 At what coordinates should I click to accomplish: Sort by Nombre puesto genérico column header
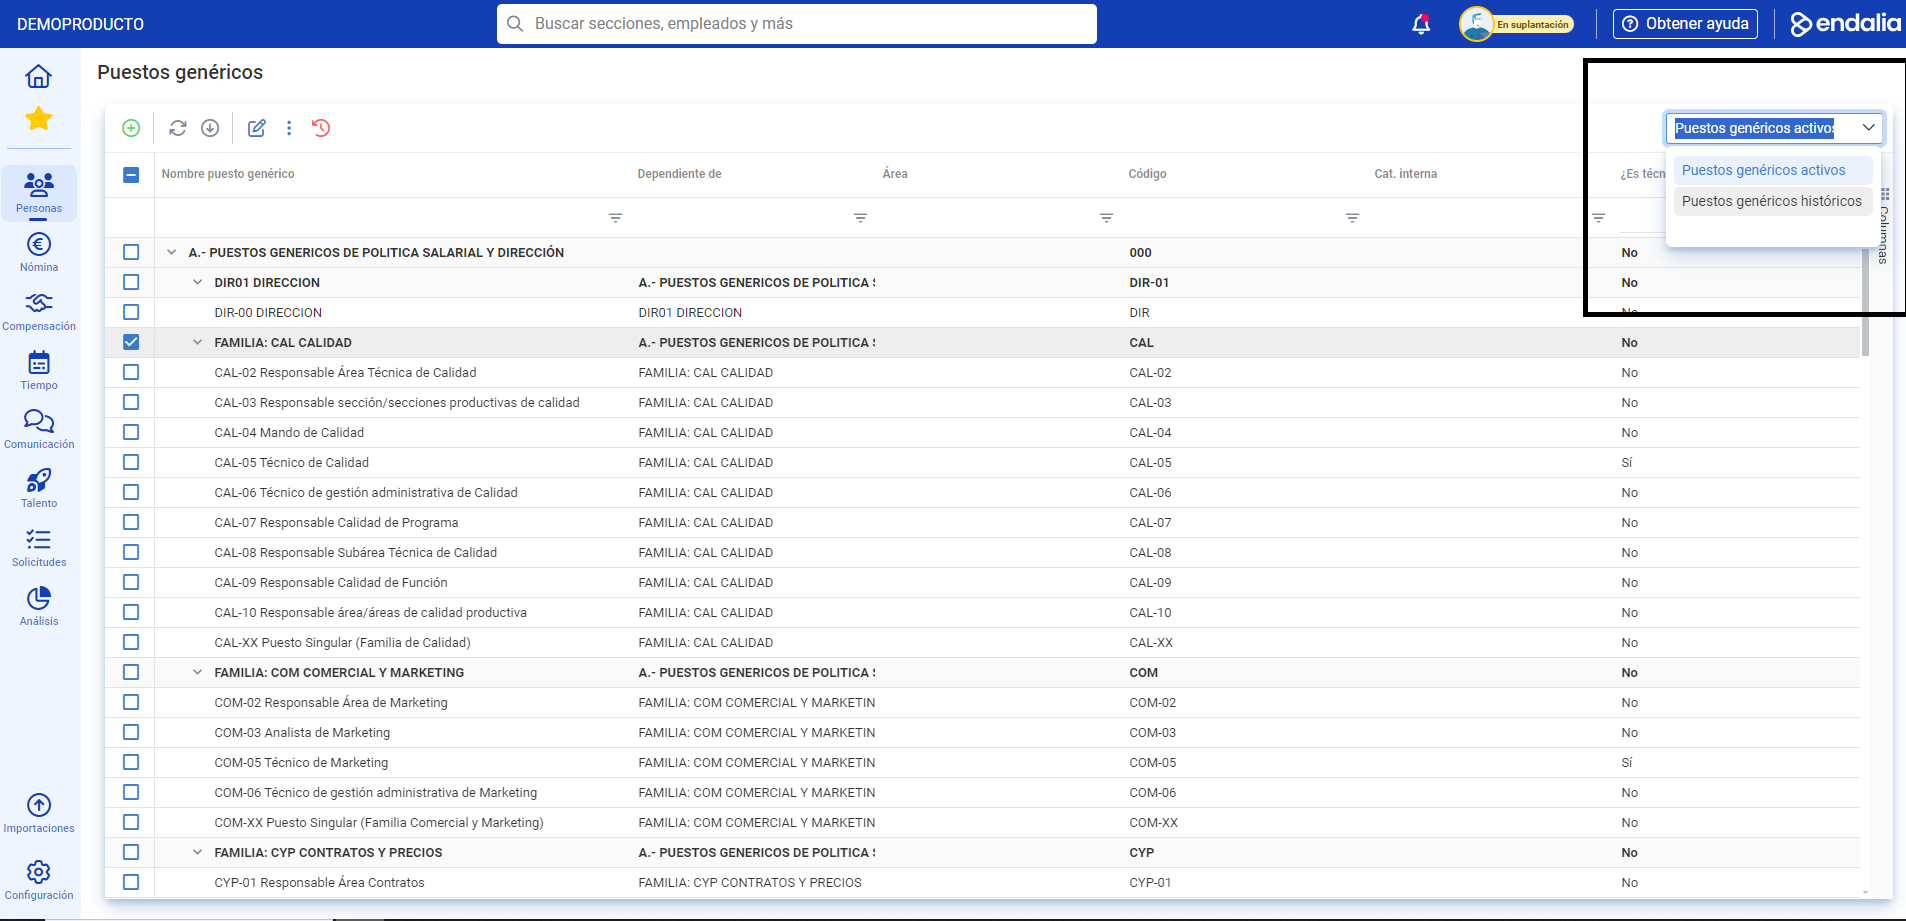[x=228, y=174]
